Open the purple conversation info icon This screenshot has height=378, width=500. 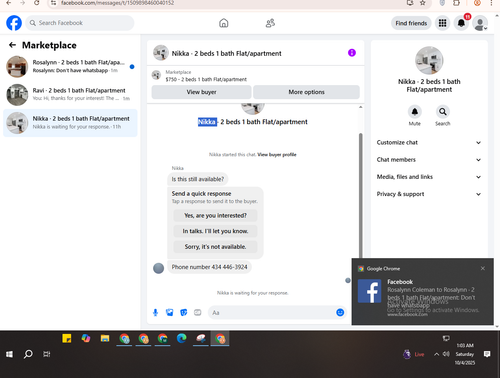click(352, 53)
